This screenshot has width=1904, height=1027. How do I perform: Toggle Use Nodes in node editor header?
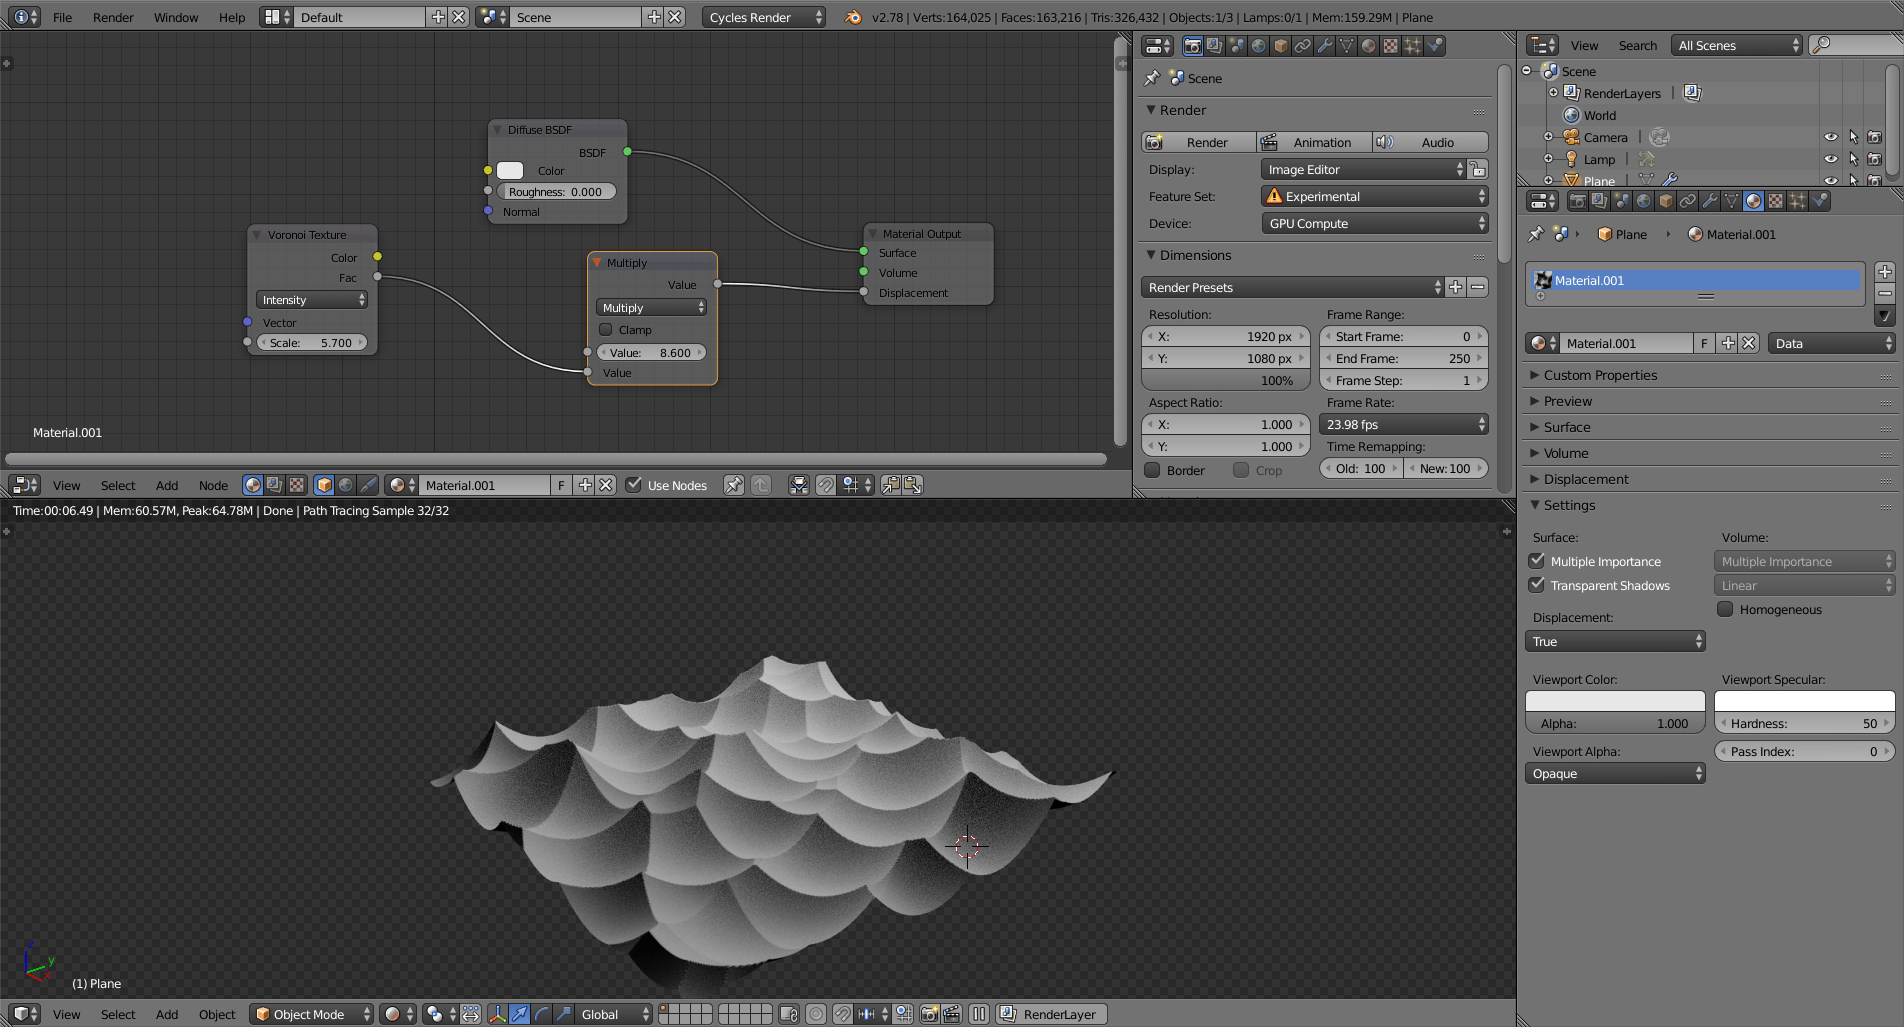[x=634, y=485]
